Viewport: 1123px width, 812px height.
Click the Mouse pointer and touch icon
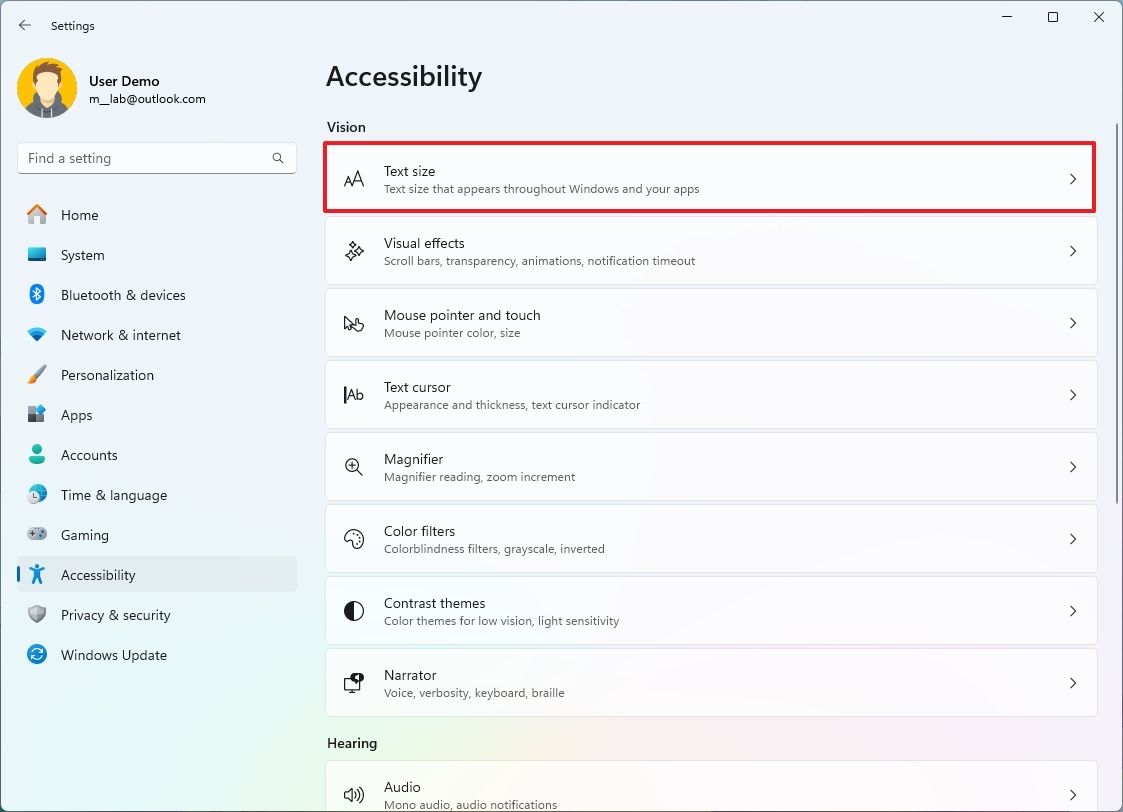pyautogui.click(x=354, y=323)
